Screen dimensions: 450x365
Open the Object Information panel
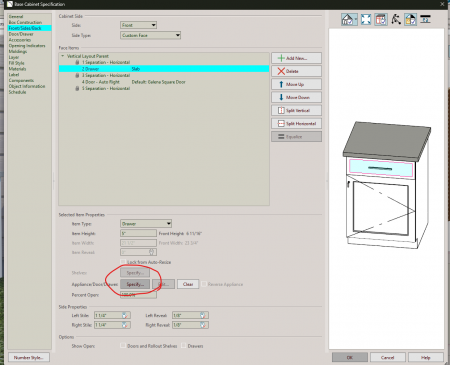coord(27,86)
